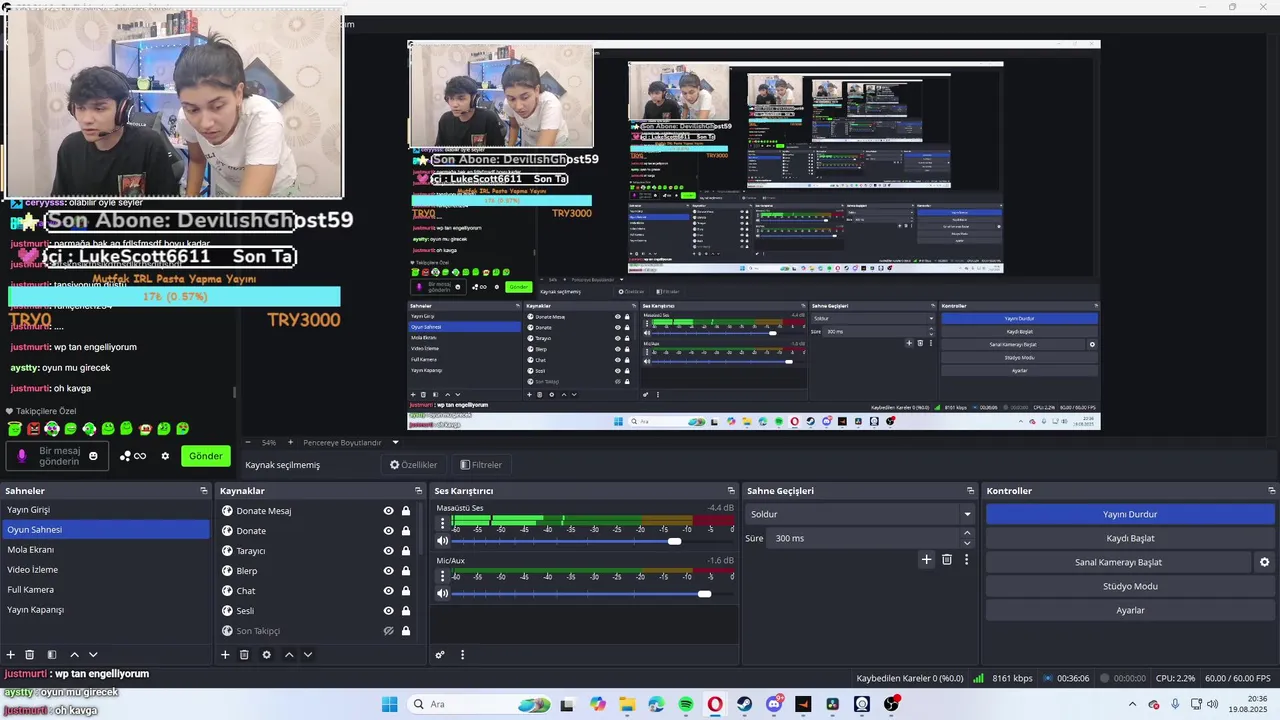The height and width of the screenshot is (720, 1280).
Task: Unlock the Donate Mesaj source lock
Action: (406, 511)
